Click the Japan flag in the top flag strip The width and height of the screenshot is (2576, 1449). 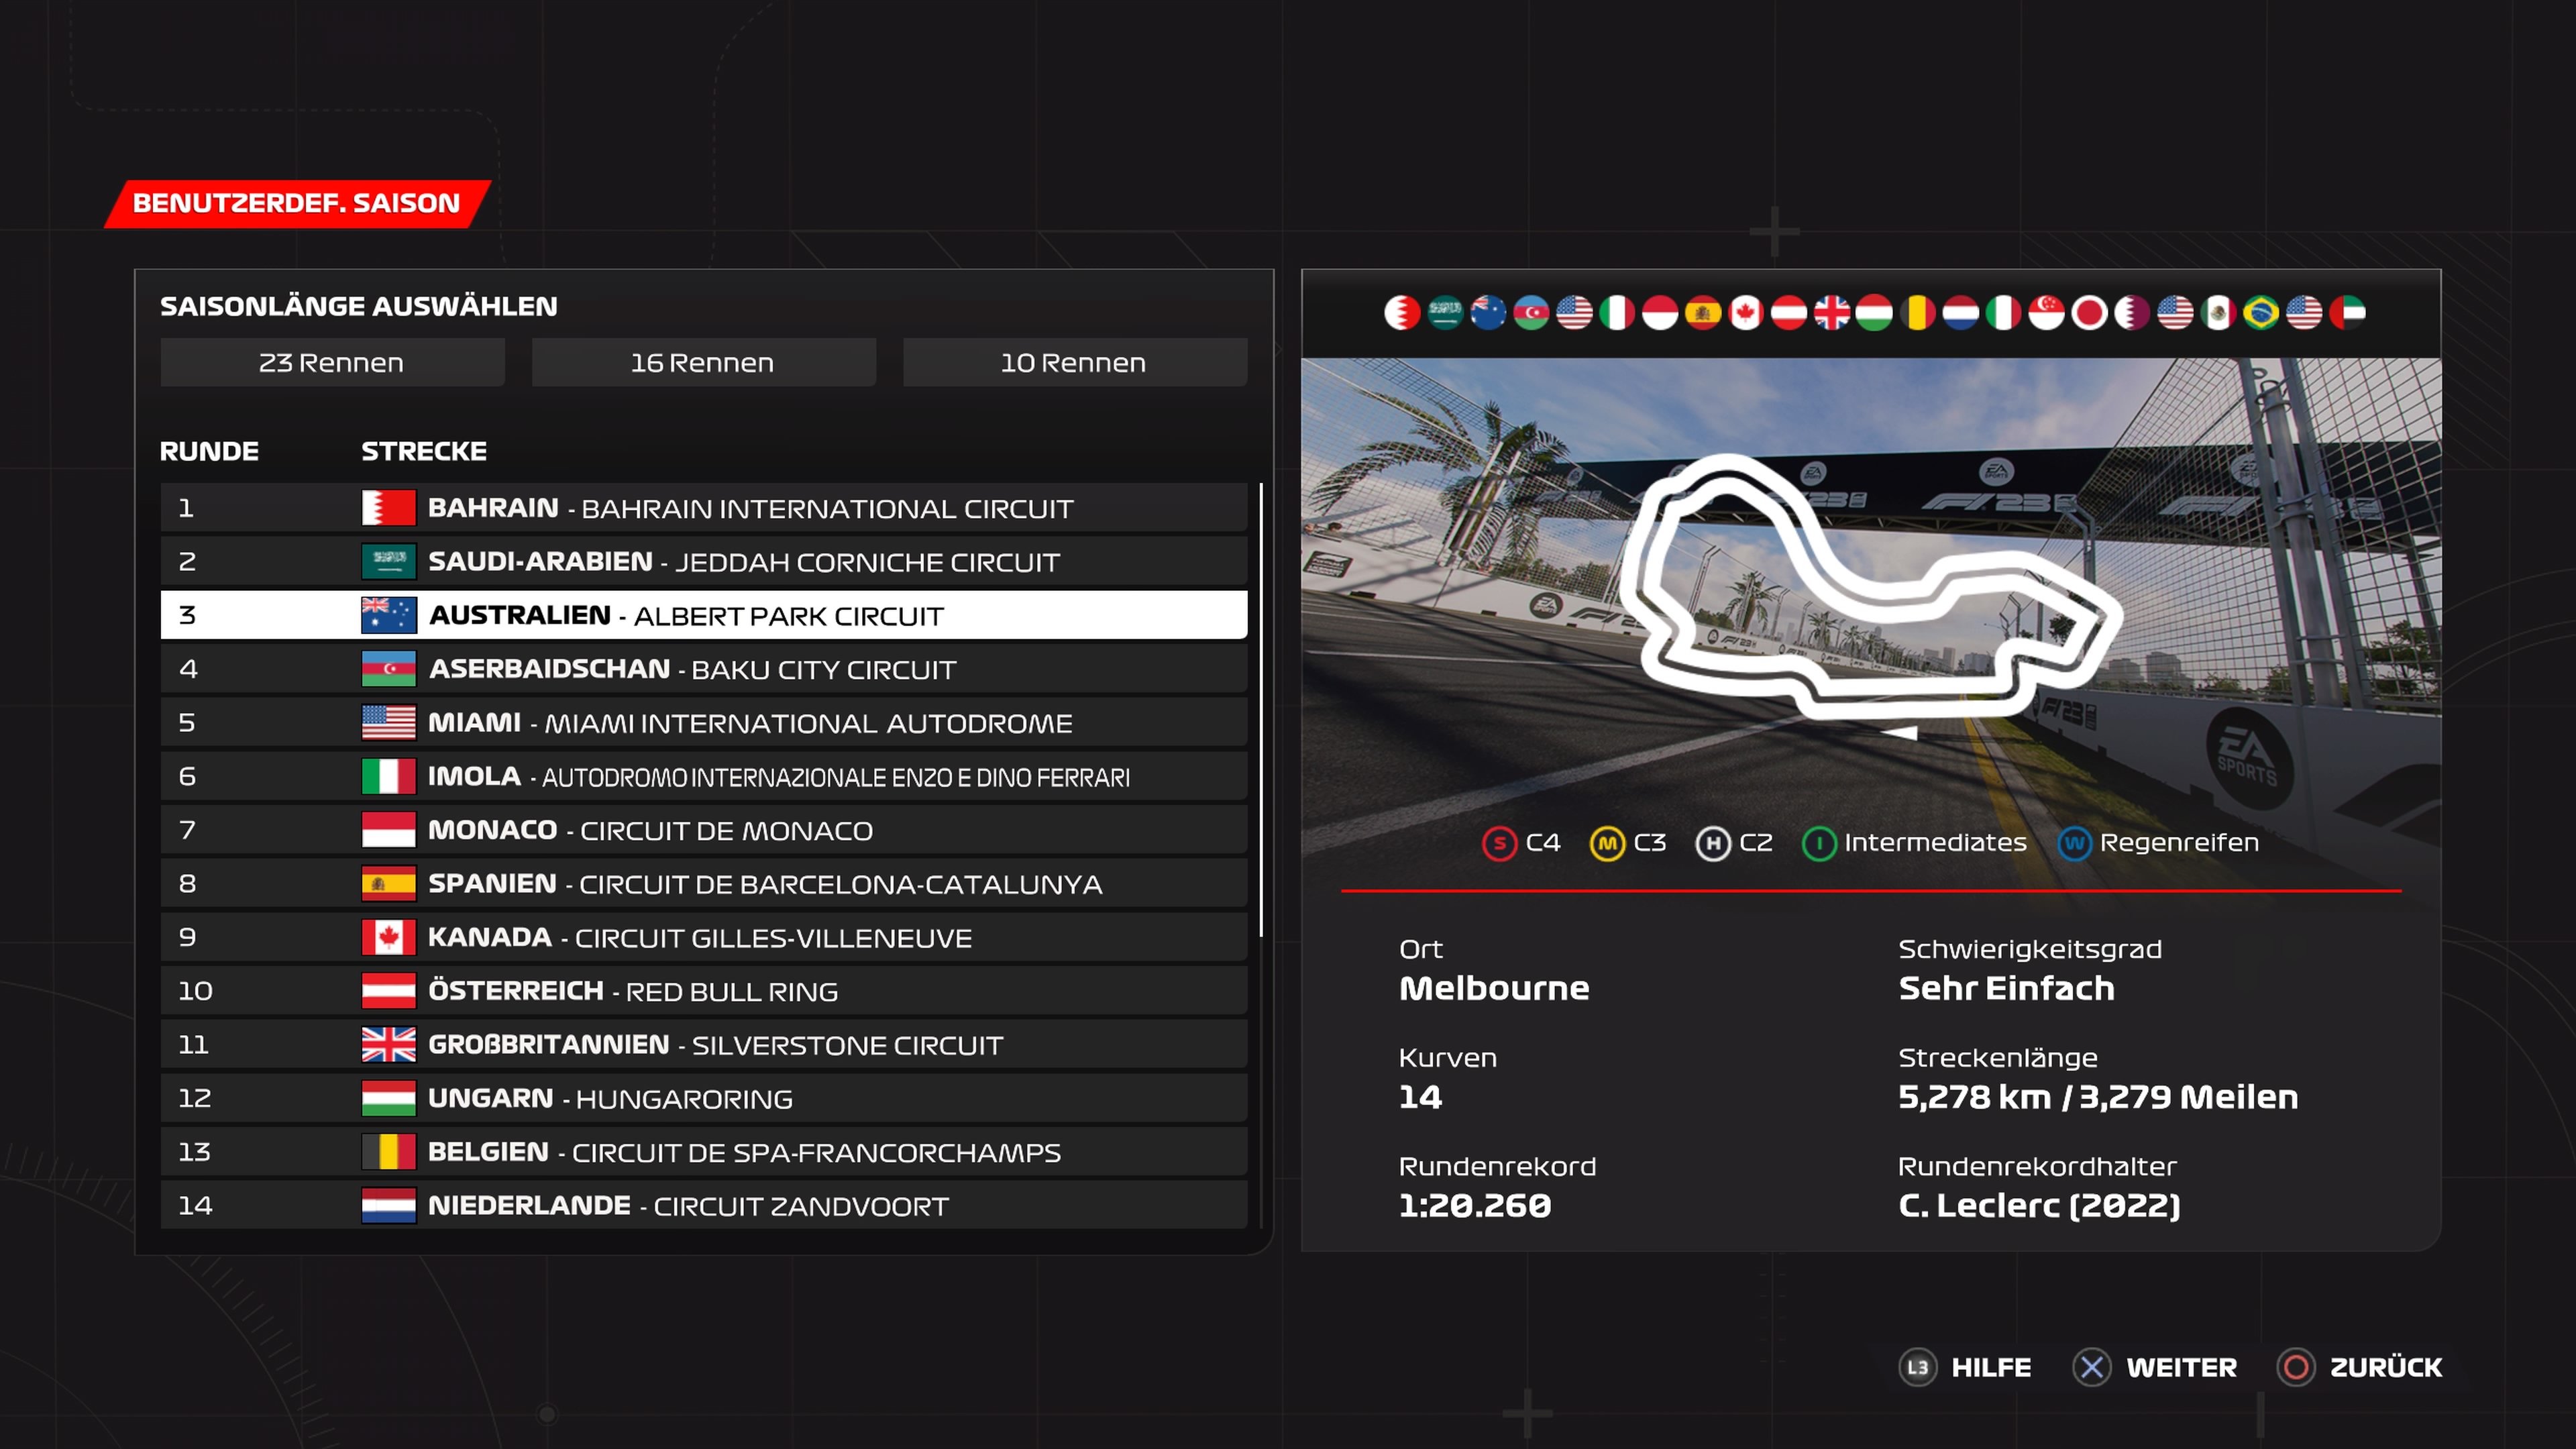coord(2089,313)
